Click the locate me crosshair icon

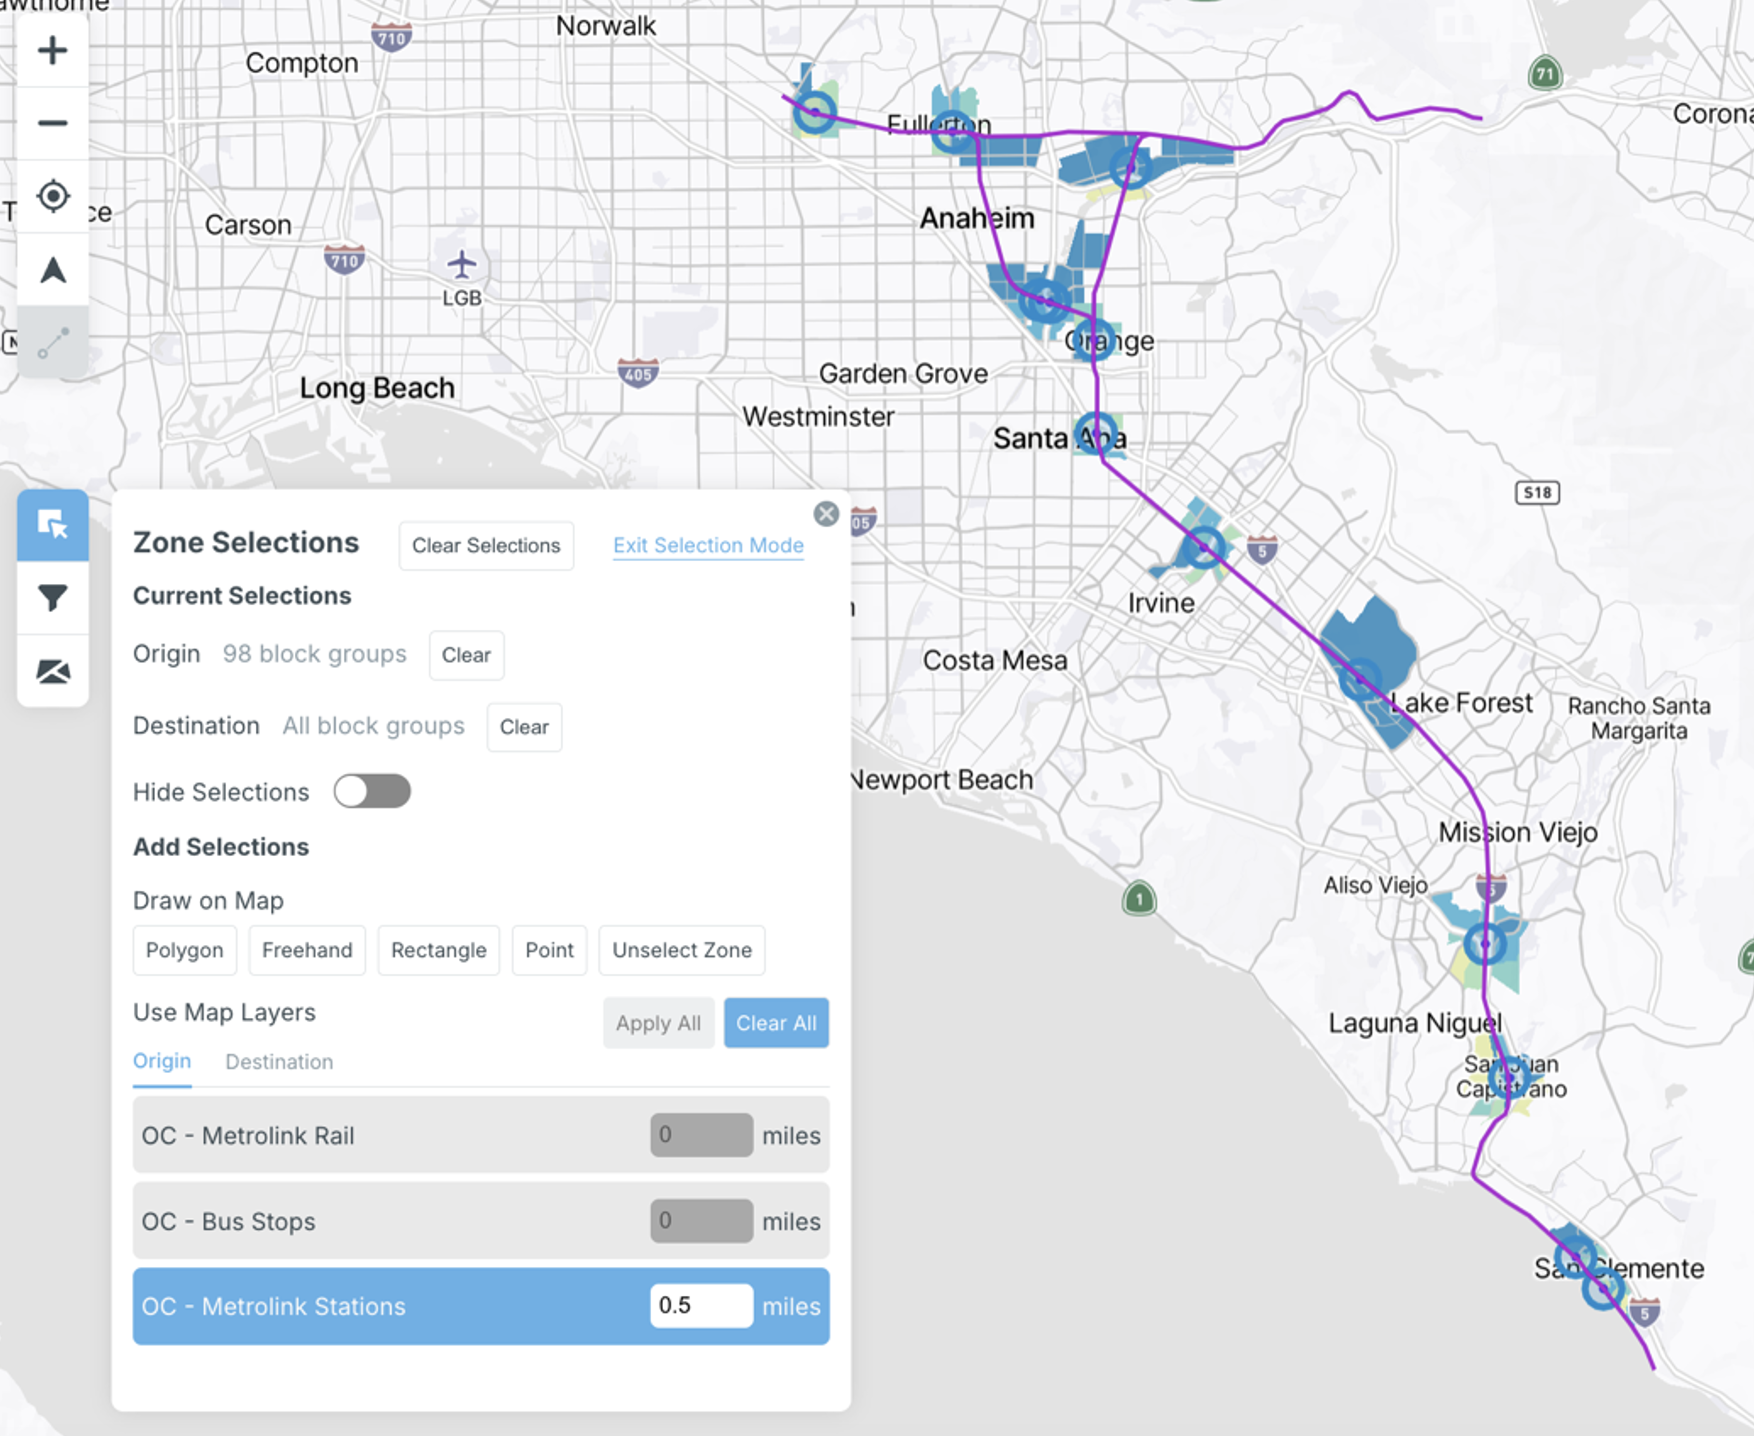(52, 196)
